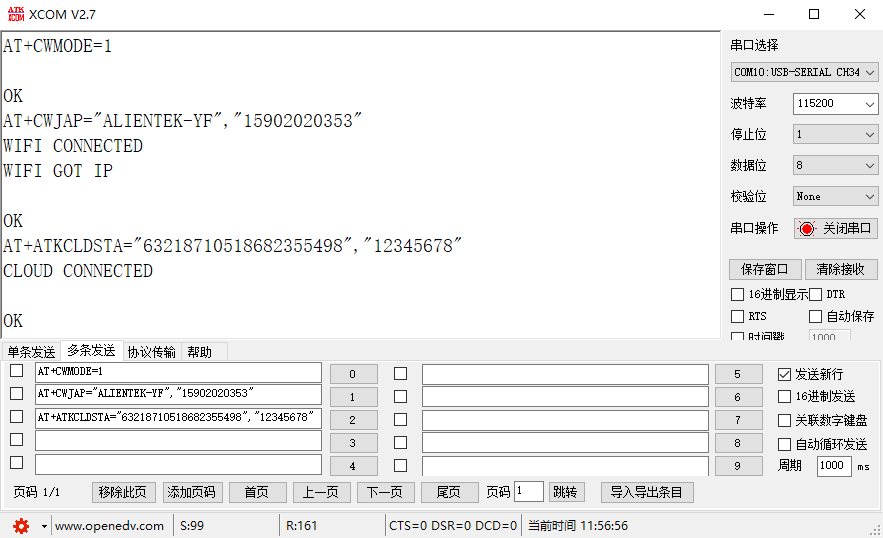Click the XCOM app logo icon
Viewport: 883px width, 538px height.
[x=14, y=14]
